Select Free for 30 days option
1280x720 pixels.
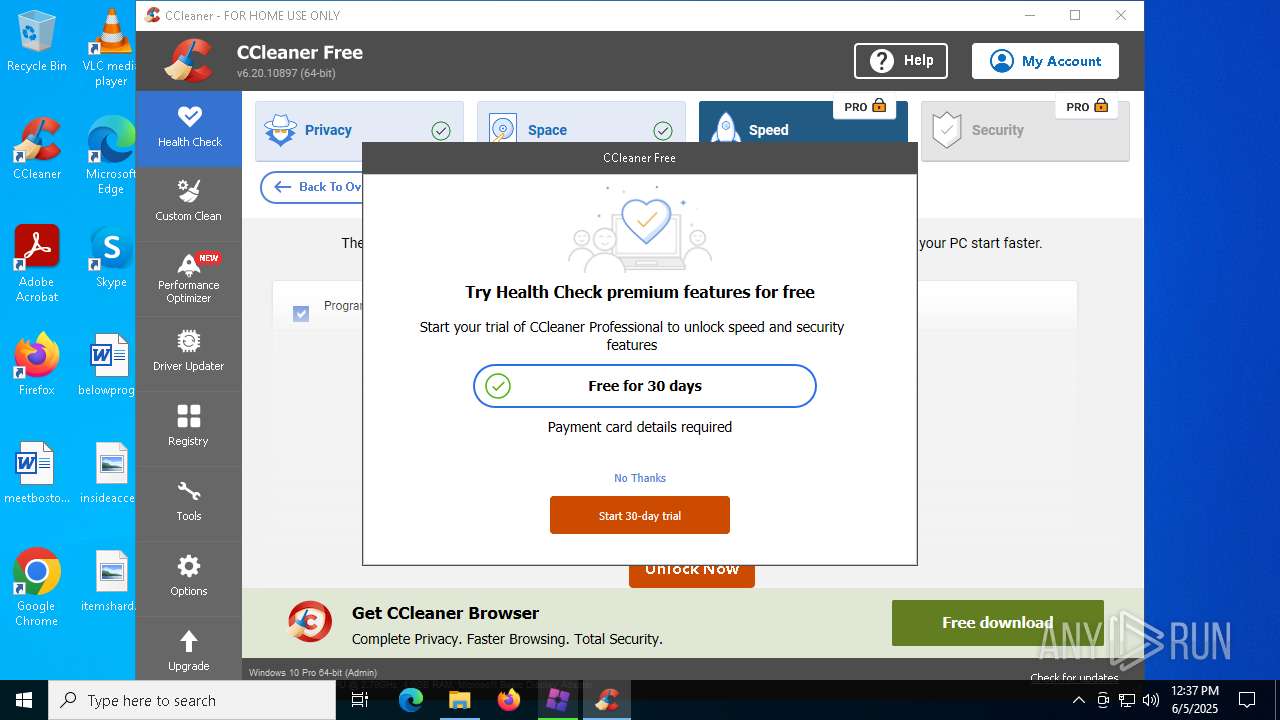point(645,386)
